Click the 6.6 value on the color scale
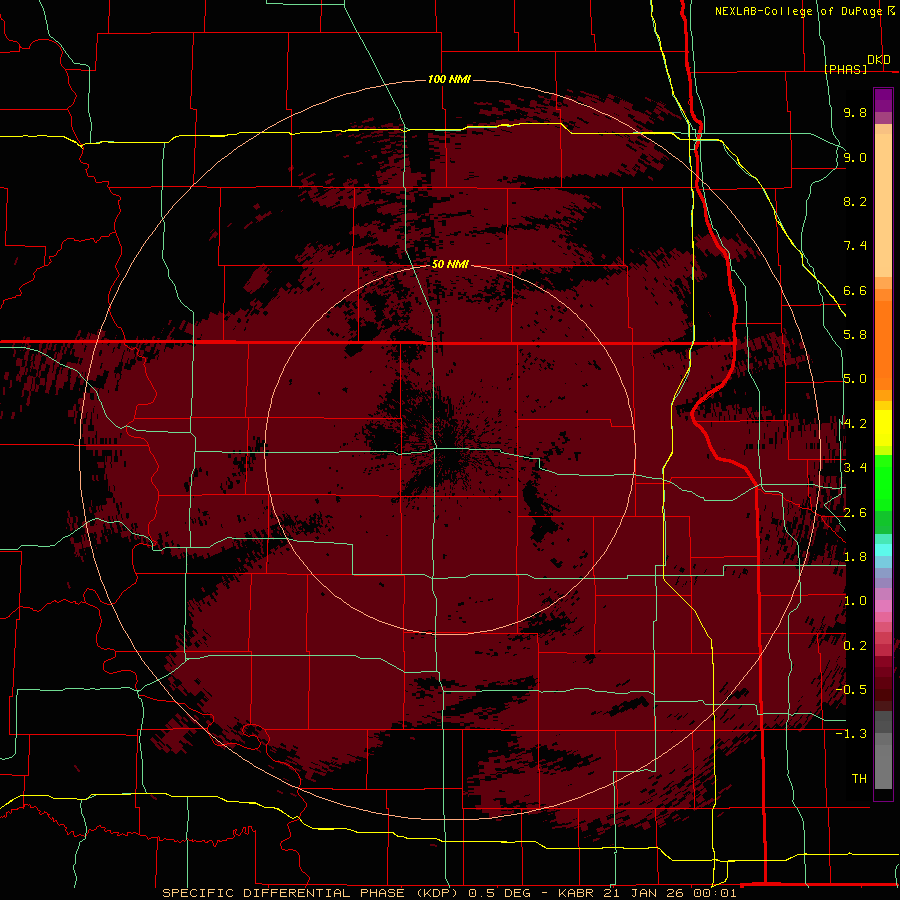Image resolution: width=900 pixels, height=900 pixels. (855, 290)
